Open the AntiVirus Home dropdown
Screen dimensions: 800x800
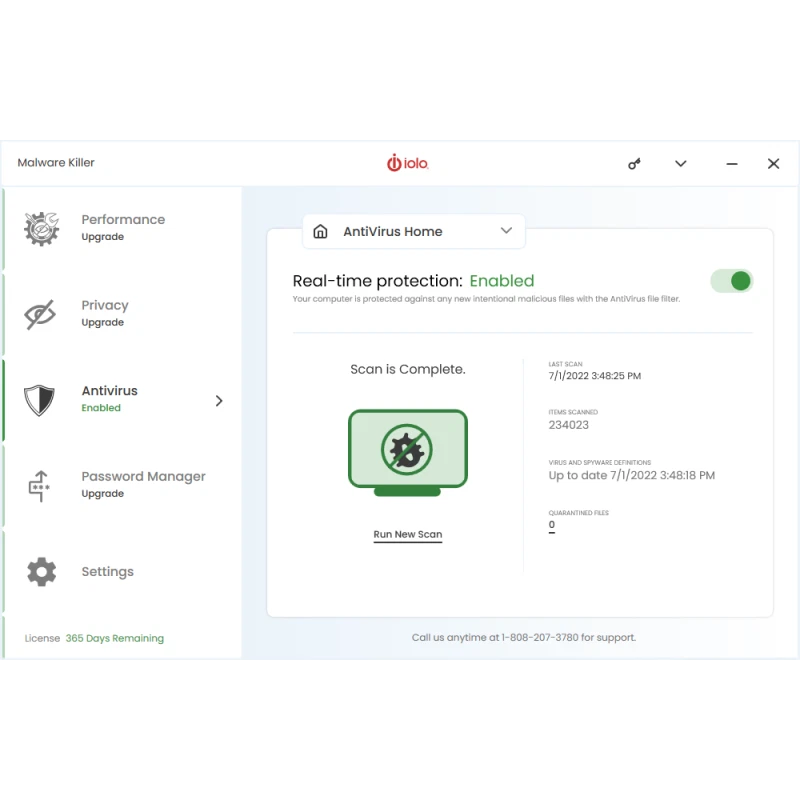point(507,231)
